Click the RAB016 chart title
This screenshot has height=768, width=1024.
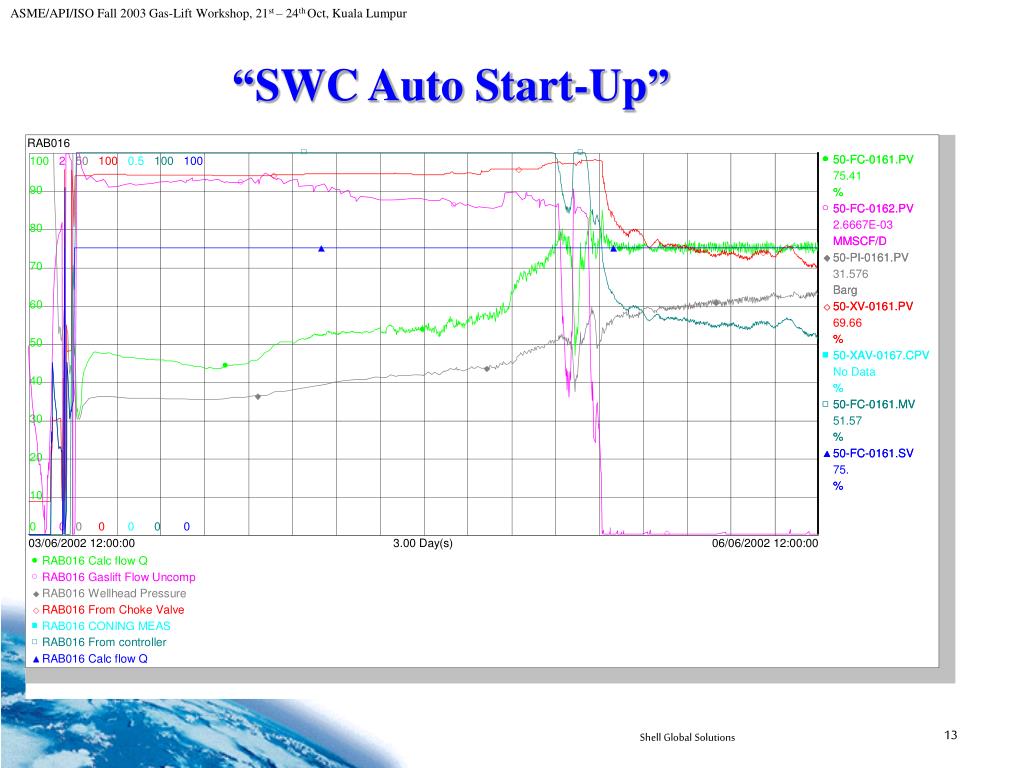click(x=48, y=143)
